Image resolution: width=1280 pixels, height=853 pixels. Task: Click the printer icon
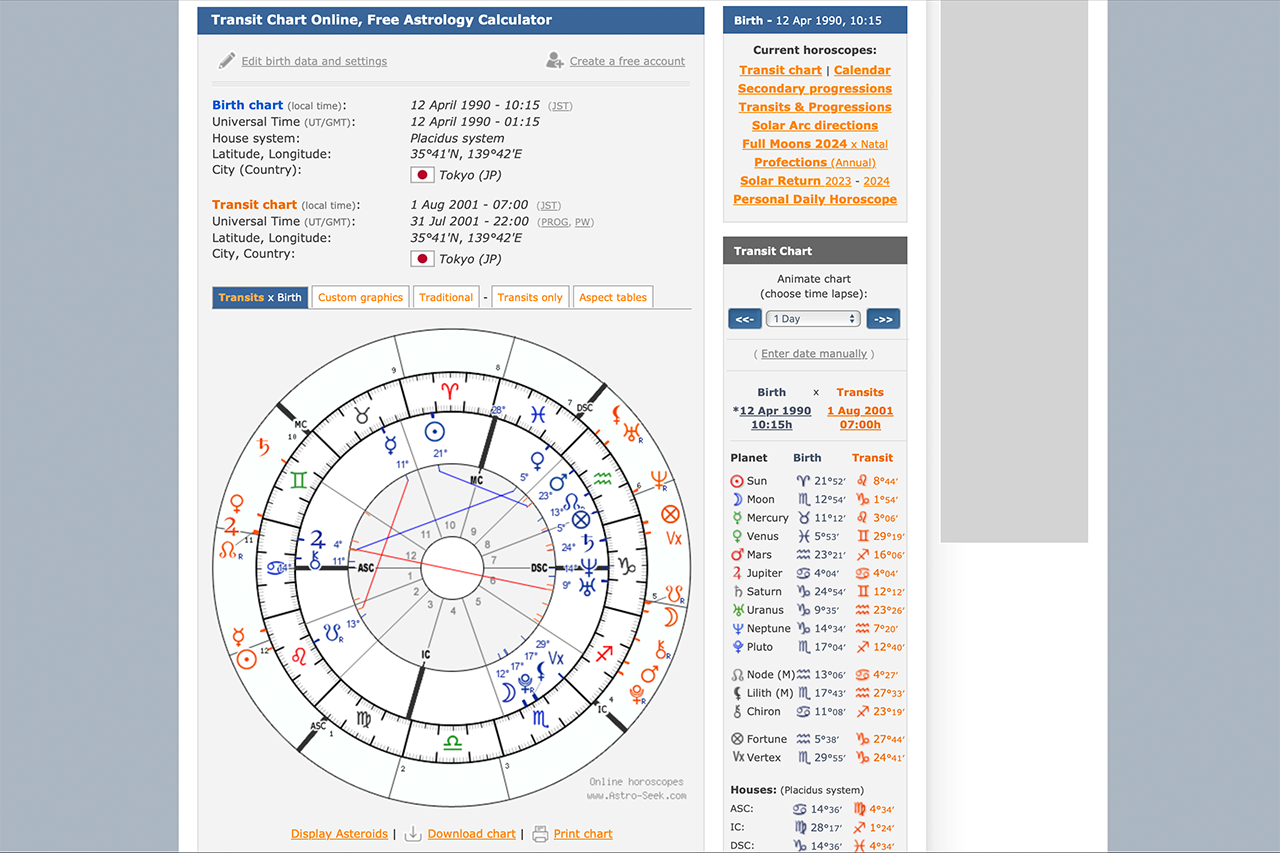tap(540, 833)
